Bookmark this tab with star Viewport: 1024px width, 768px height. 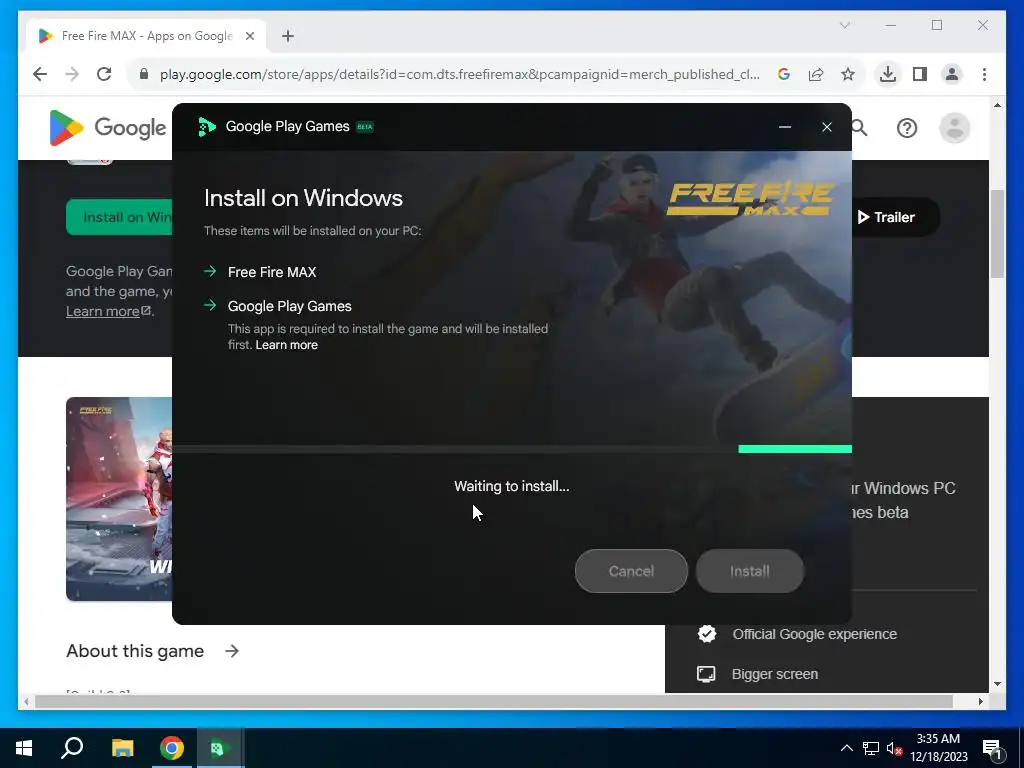coord(848,74)
